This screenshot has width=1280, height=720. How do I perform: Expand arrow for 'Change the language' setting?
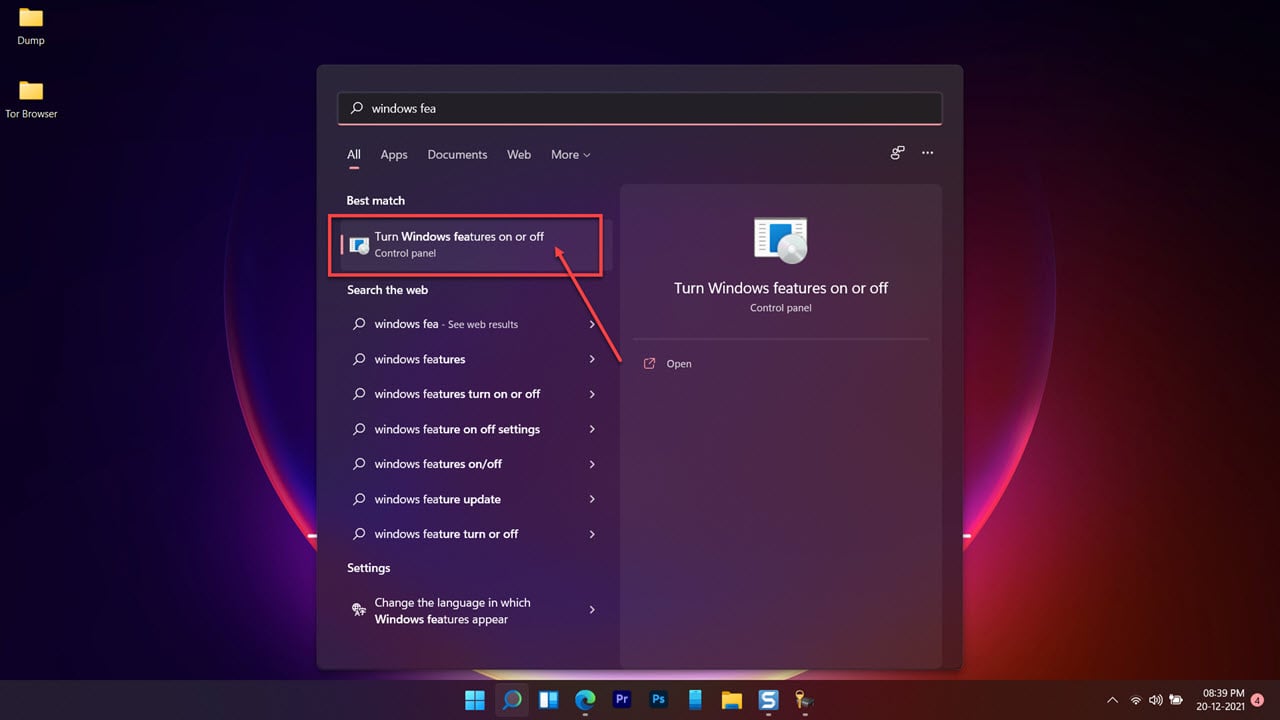[592, 610]
